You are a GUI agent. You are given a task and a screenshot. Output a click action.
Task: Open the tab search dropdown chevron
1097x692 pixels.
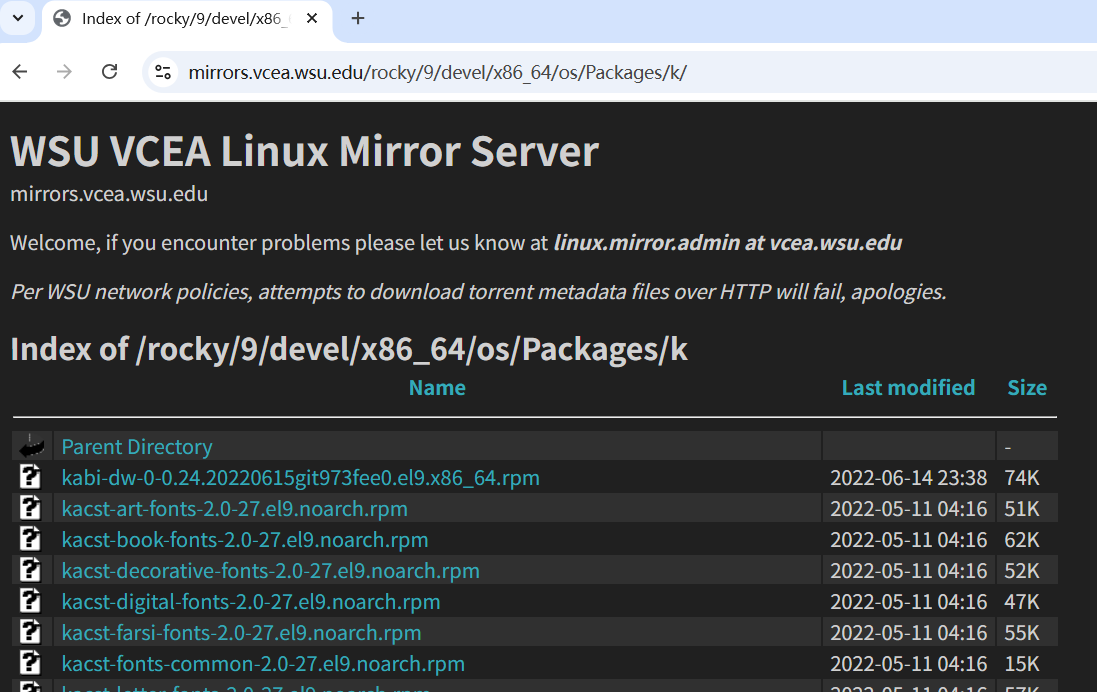click(18, 17)
